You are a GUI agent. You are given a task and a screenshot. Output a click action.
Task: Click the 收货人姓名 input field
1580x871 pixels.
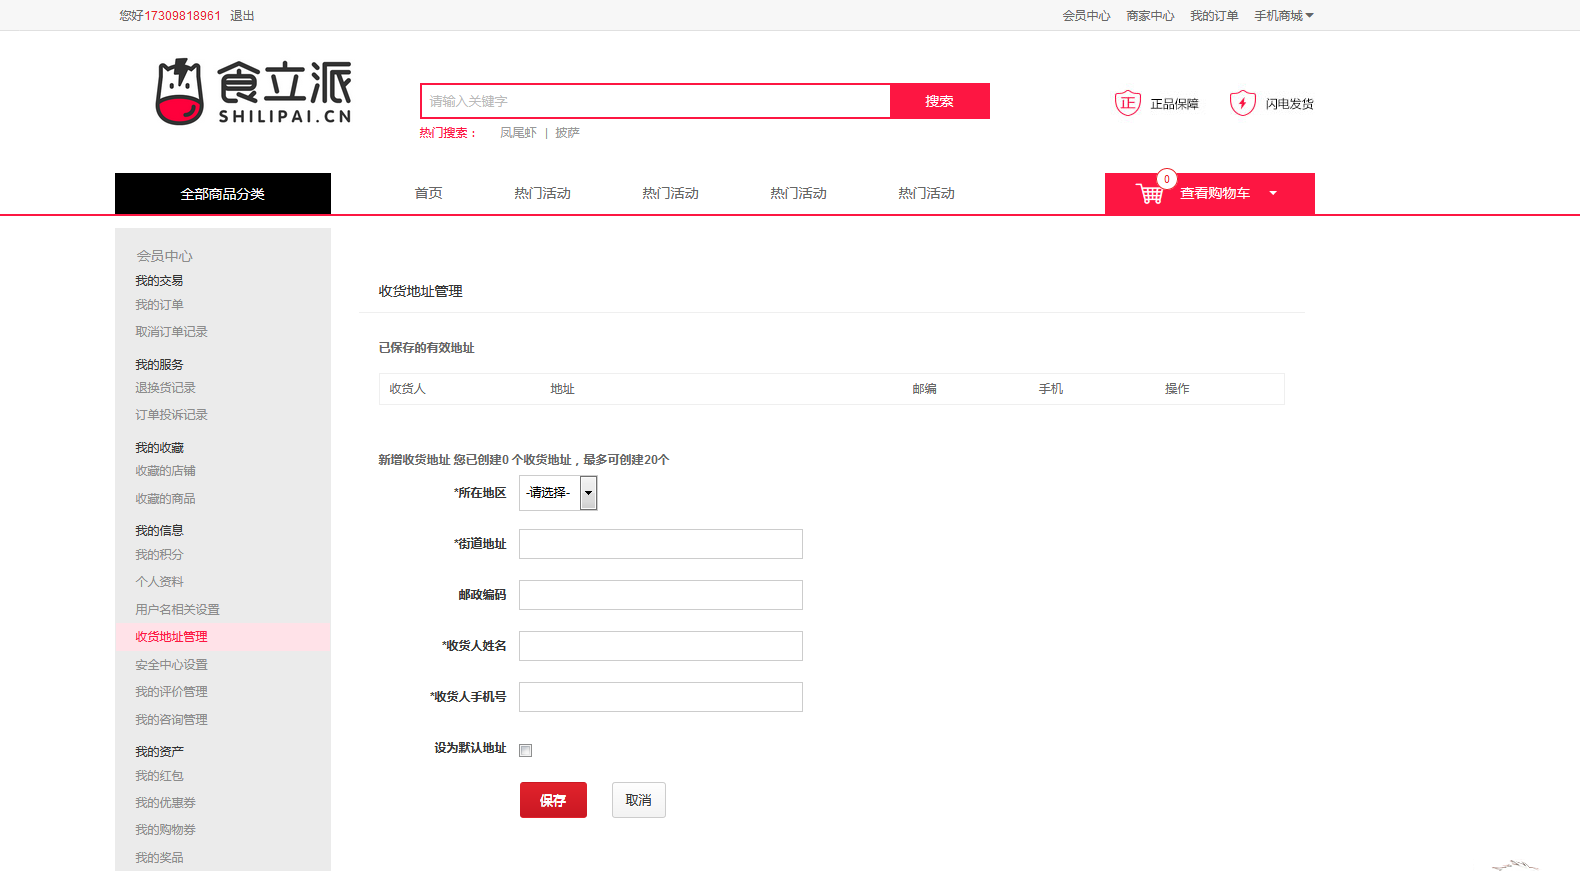coord(661,646)
